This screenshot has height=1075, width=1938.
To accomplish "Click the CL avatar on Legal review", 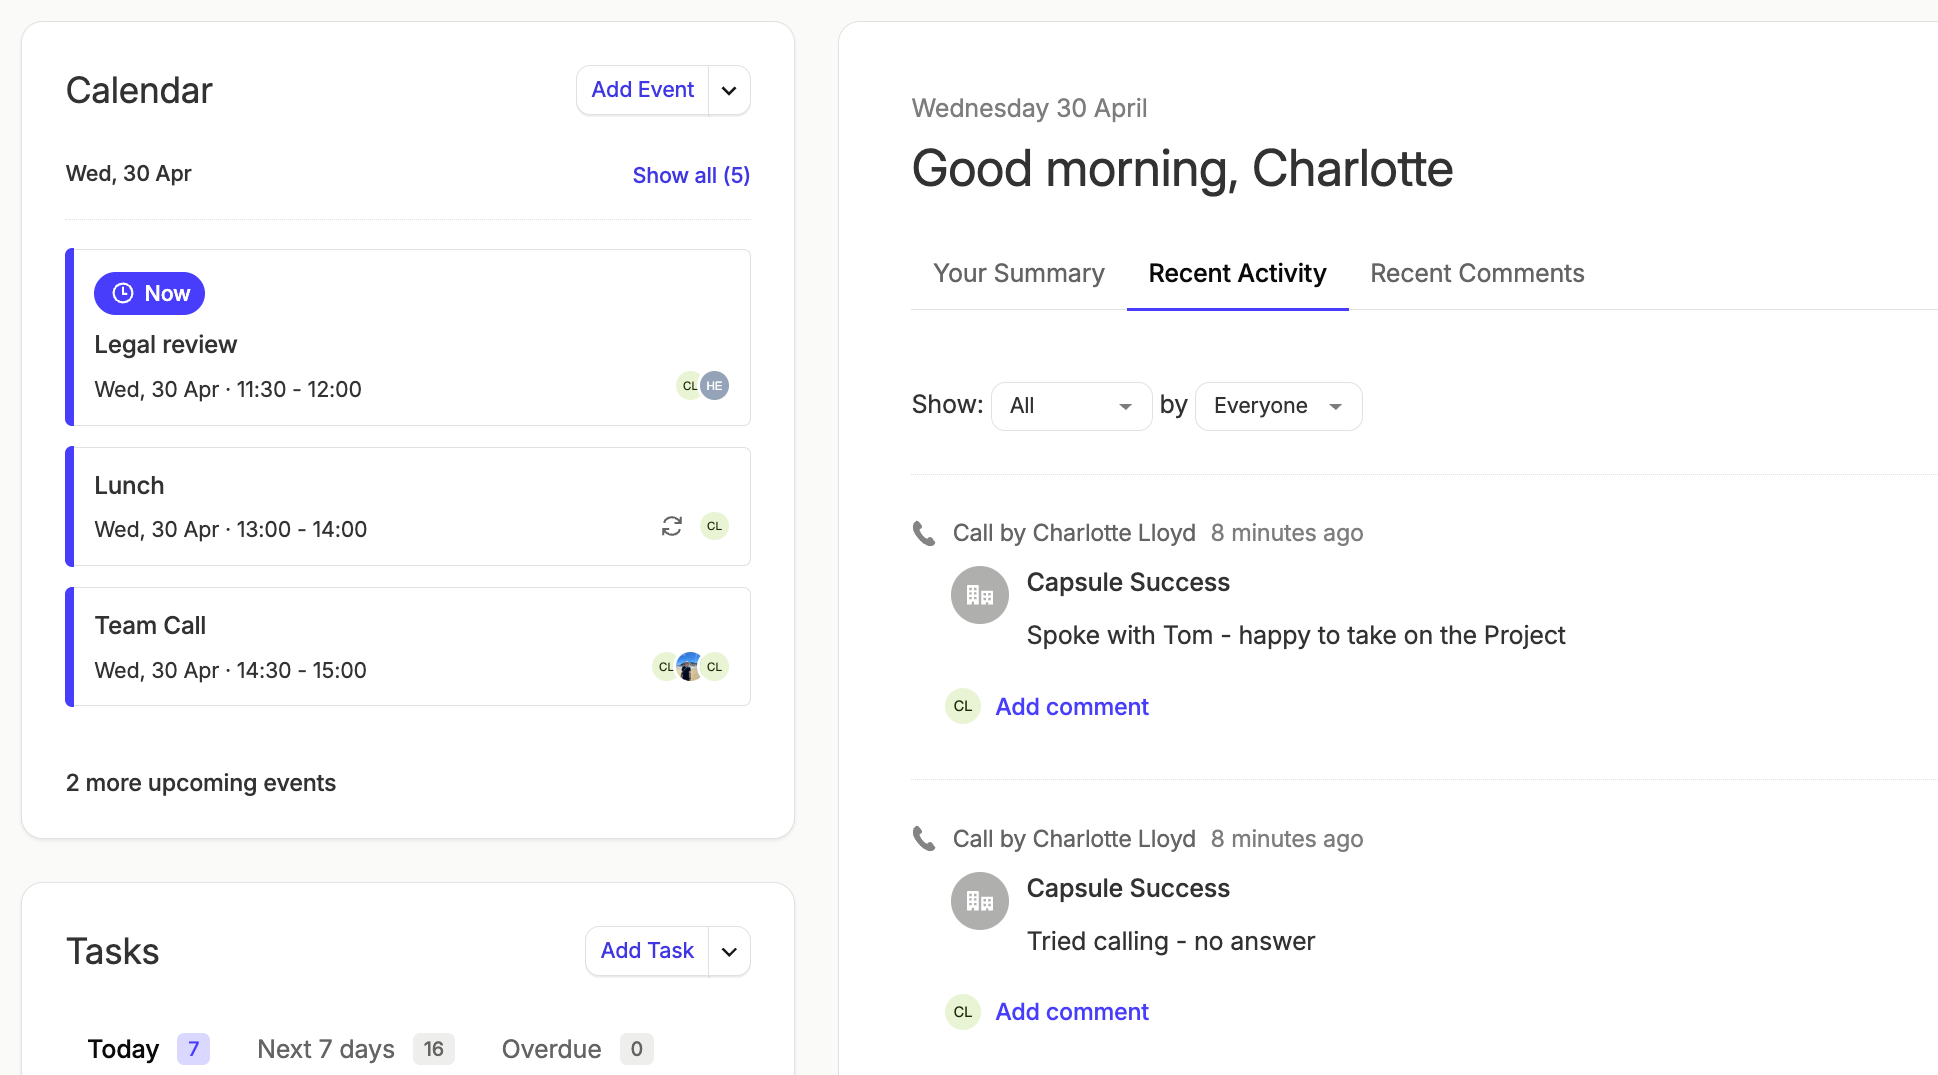I will (x=688, y=385).
